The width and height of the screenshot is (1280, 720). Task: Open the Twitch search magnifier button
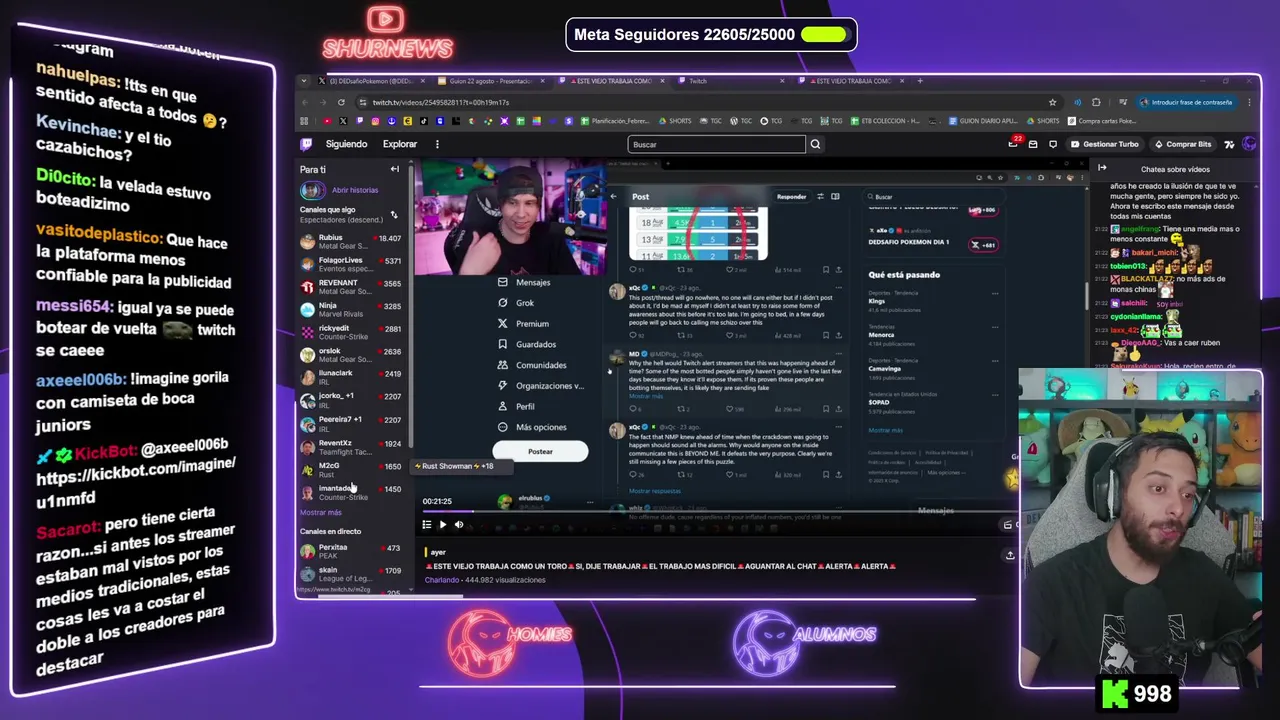[815, 144]
